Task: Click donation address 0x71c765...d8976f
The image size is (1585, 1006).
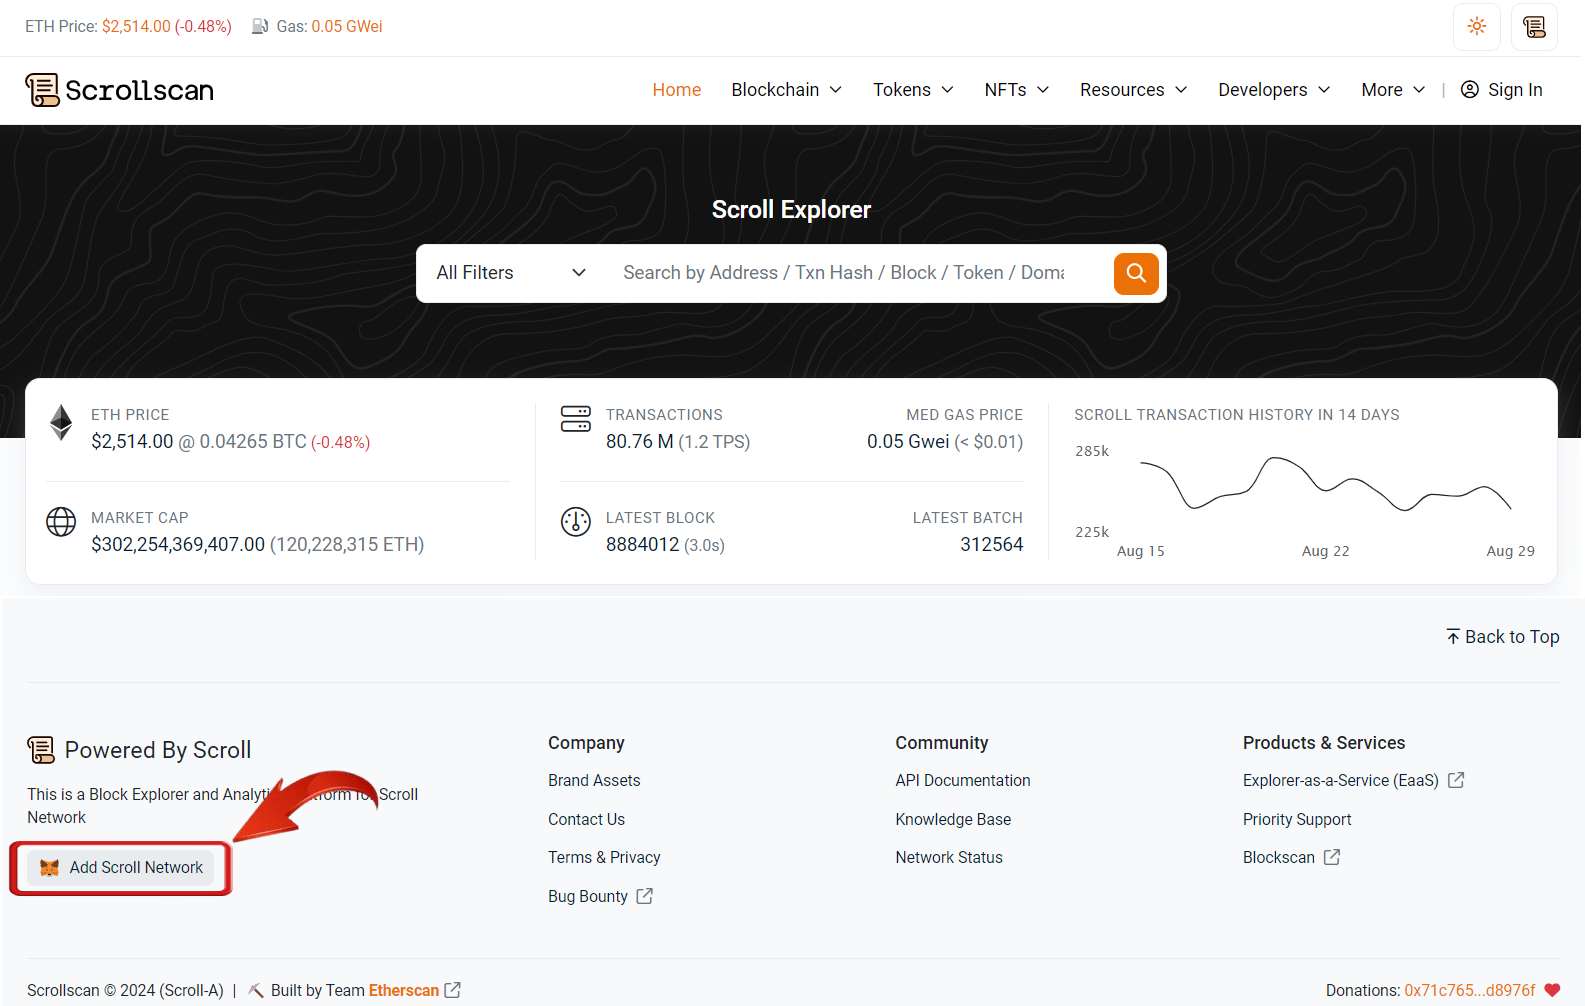Action: [1469, 991]
